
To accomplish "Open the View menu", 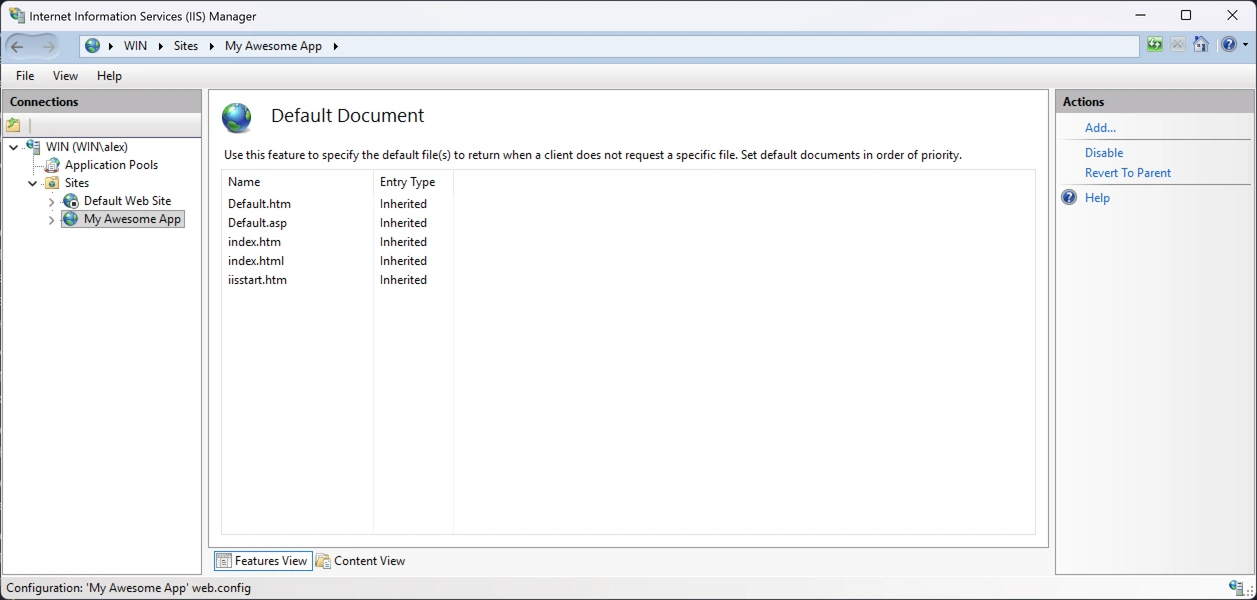I will coord(65,76).
